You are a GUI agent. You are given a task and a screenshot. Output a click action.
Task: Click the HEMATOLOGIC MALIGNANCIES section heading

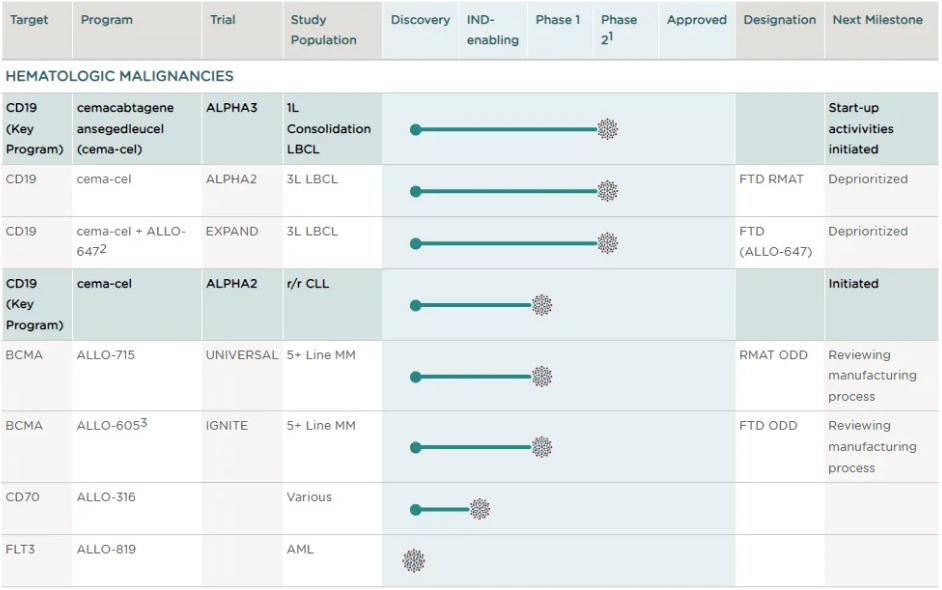(x=120, y=76)
